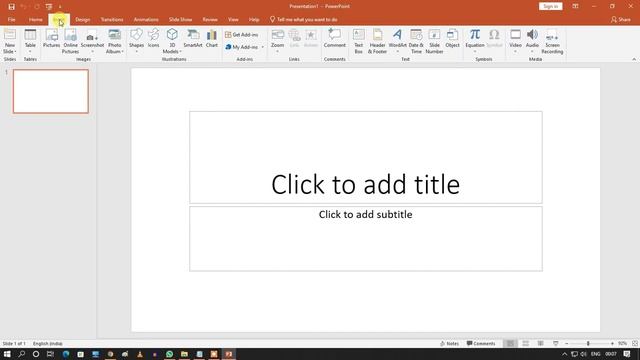Open the Windows Start menu
Screen dimensions: 640x360
7,354
